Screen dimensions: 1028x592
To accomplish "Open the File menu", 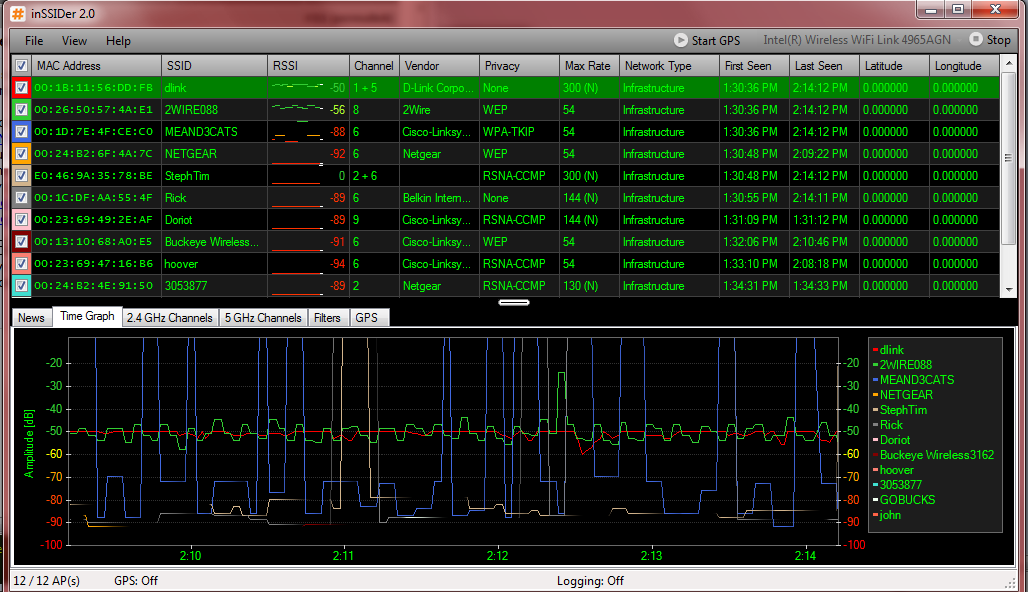I will click(x=34, y=41).
